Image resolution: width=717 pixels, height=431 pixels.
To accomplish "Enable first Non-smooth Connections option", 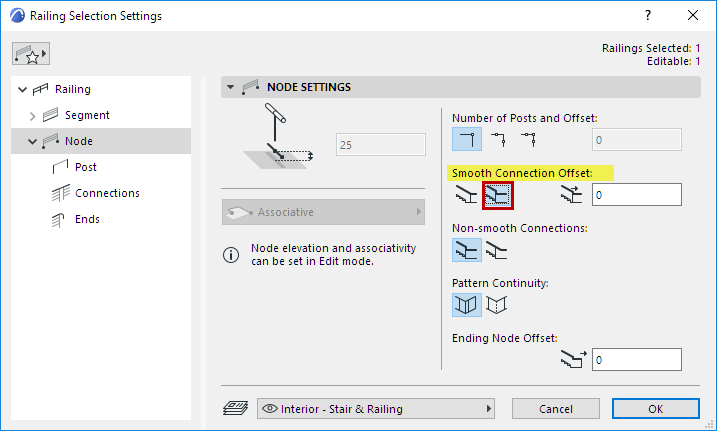I will click(466, 250).
